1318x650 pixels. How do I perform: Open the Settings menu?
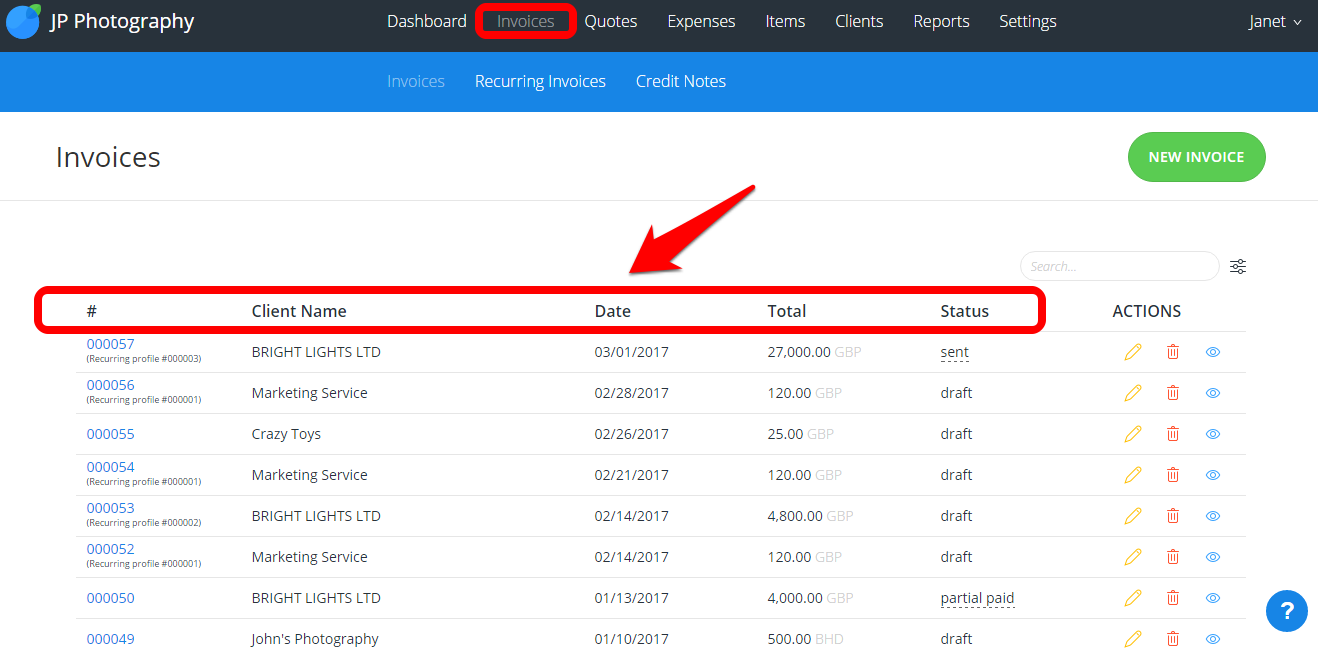click(1028, 21)
